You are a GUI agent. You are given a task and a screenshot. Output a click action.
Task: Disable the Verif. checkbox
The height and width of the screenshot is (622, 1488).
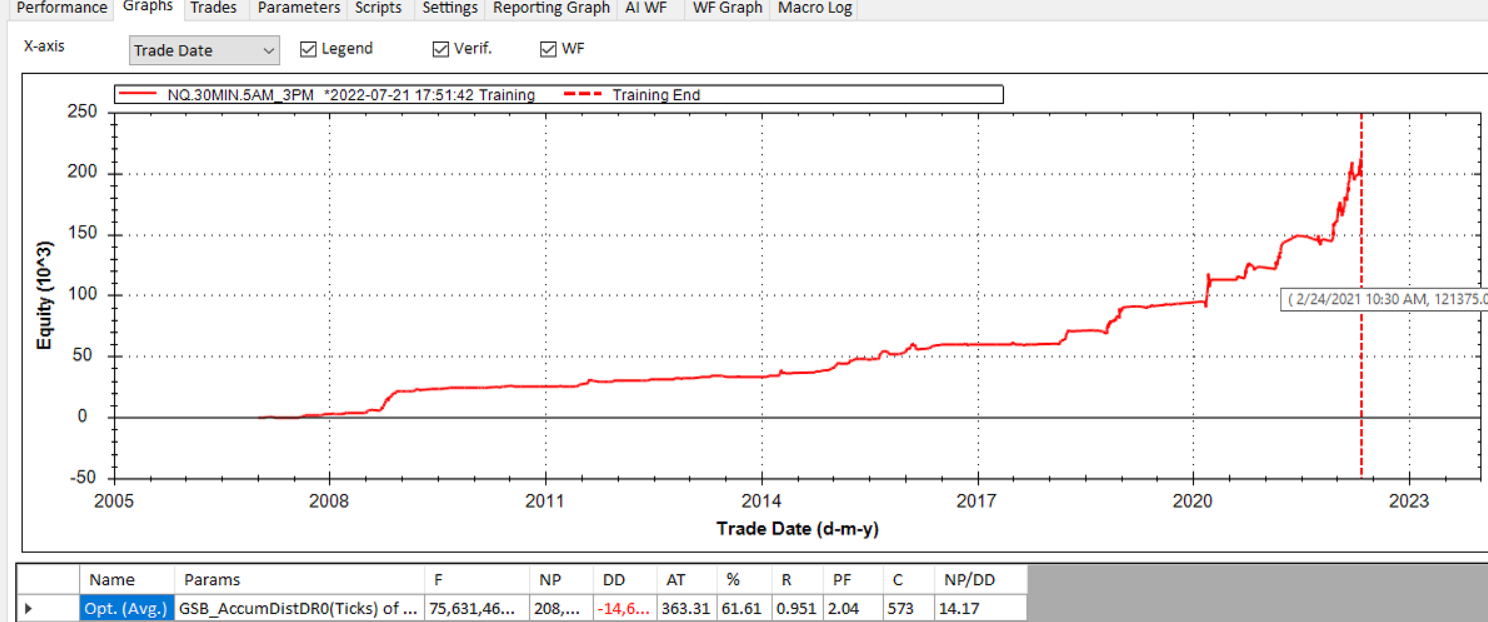441,49
